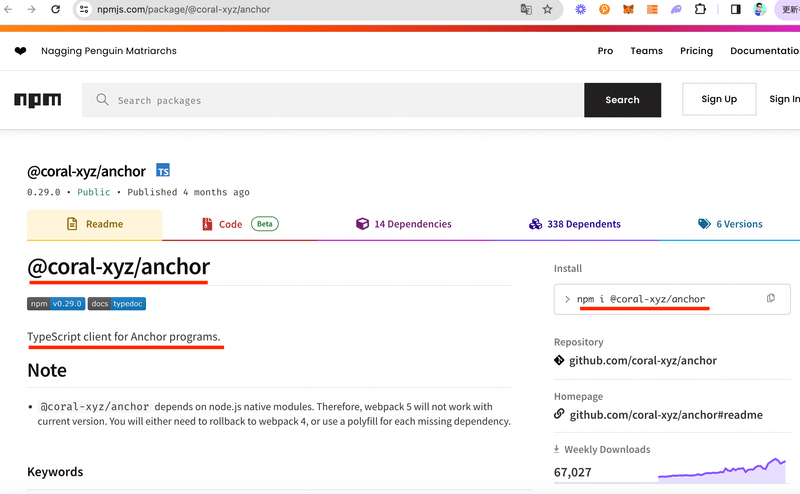800x494 pixels.
Task: Open the MetaMask fox extension
Action: coord(628,9)
